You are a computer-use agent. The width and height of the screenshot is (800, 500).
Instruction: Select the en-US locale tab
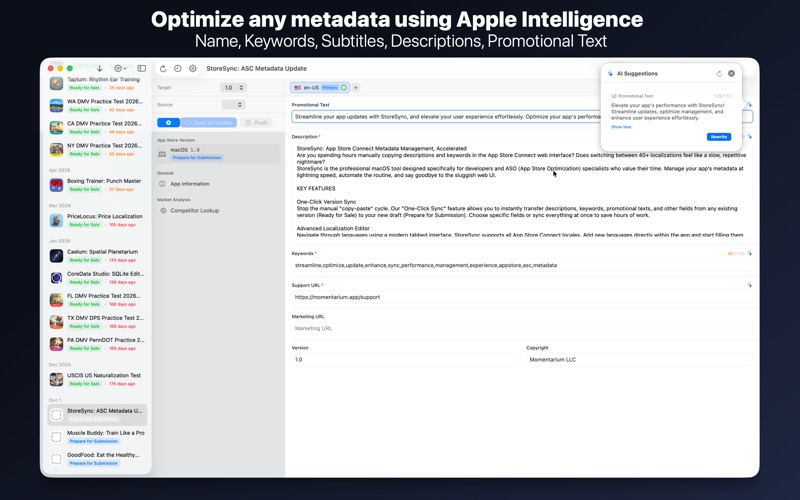(319, 88)
